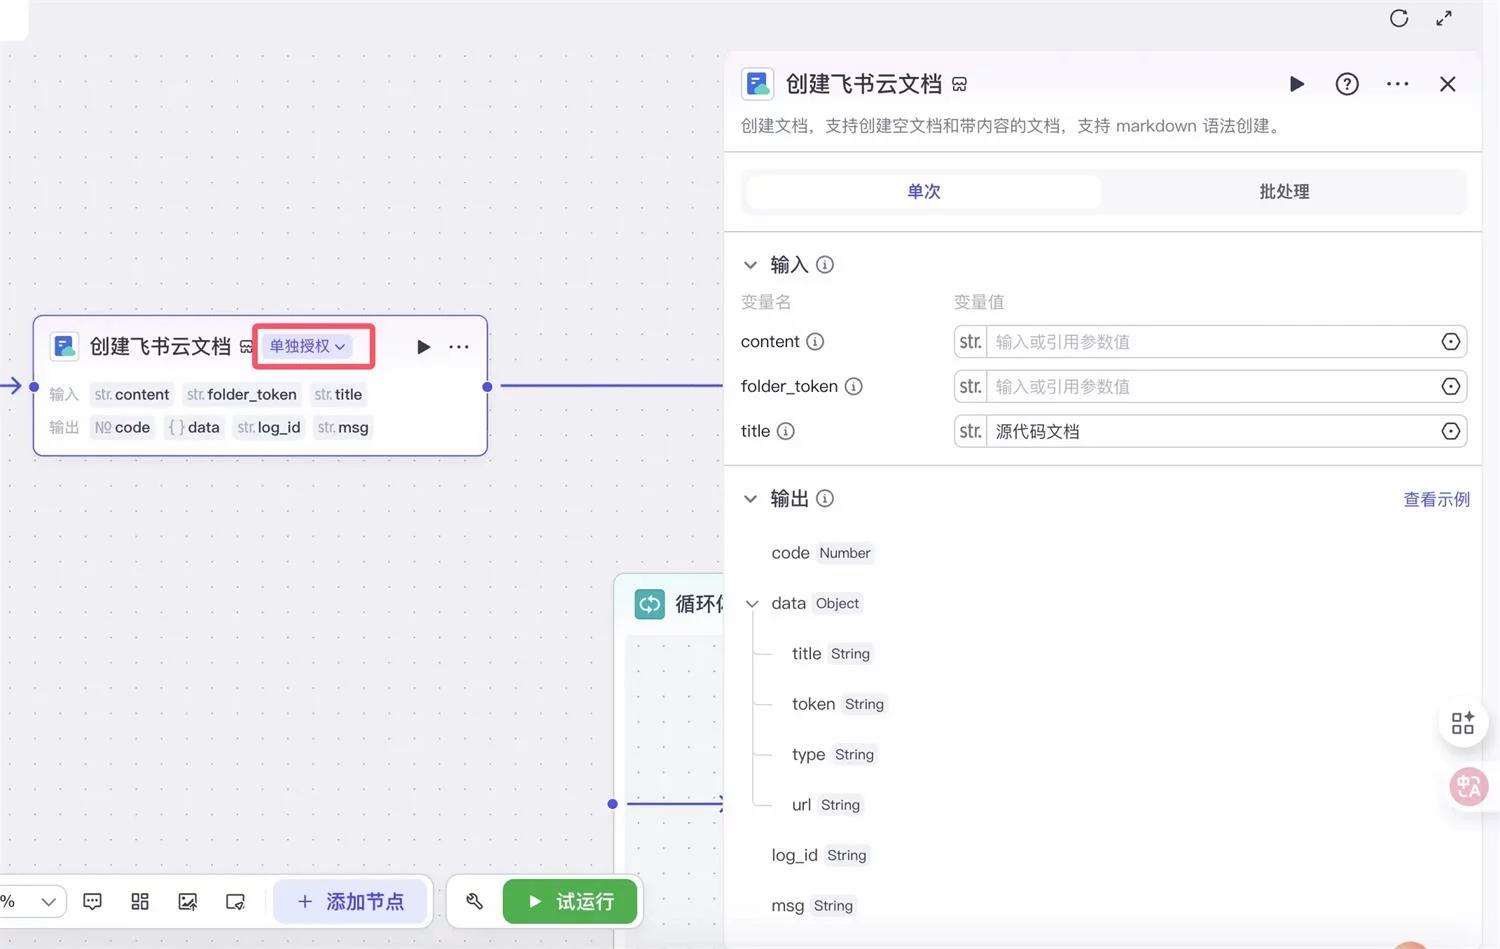Run the node using the play icon in panel
Viewport: 1500px width, 949px height.
pos(1297,84)
